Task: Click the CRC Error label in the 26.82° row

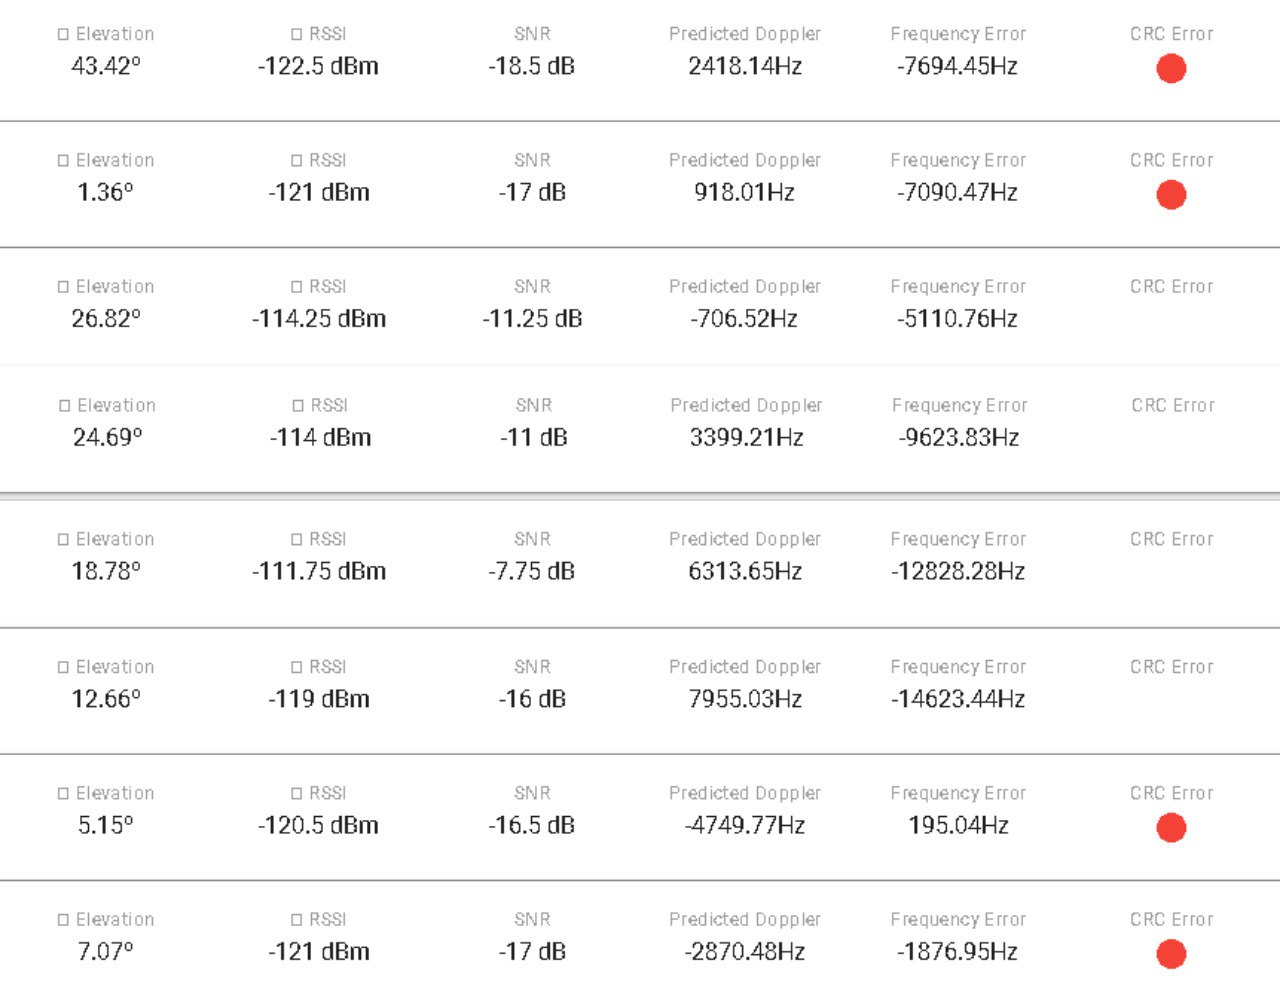Action: click(x=1171, y=287)
